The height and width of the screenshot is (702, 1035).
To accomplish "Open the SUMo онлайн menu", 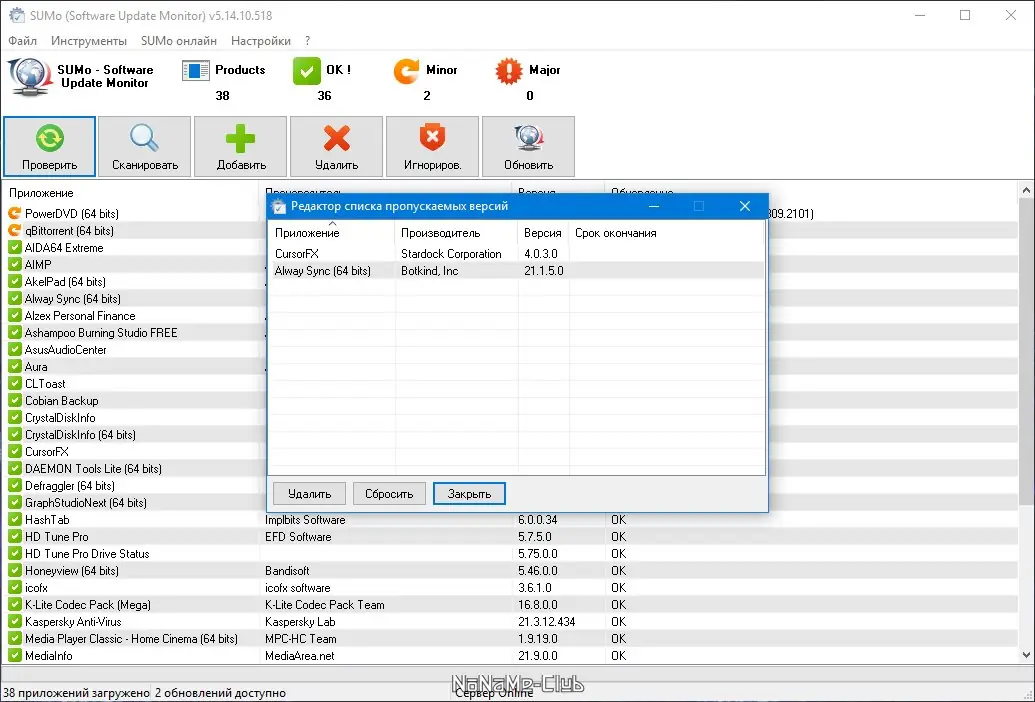I will coord(178,41).
